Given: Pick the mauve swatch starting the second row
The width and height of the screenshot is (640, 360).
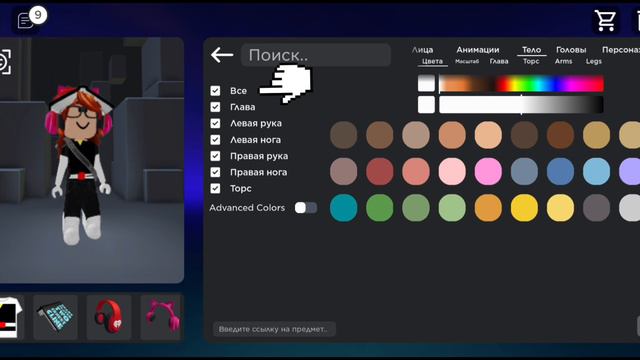Looking at the screenshot, I should [343, 171].
